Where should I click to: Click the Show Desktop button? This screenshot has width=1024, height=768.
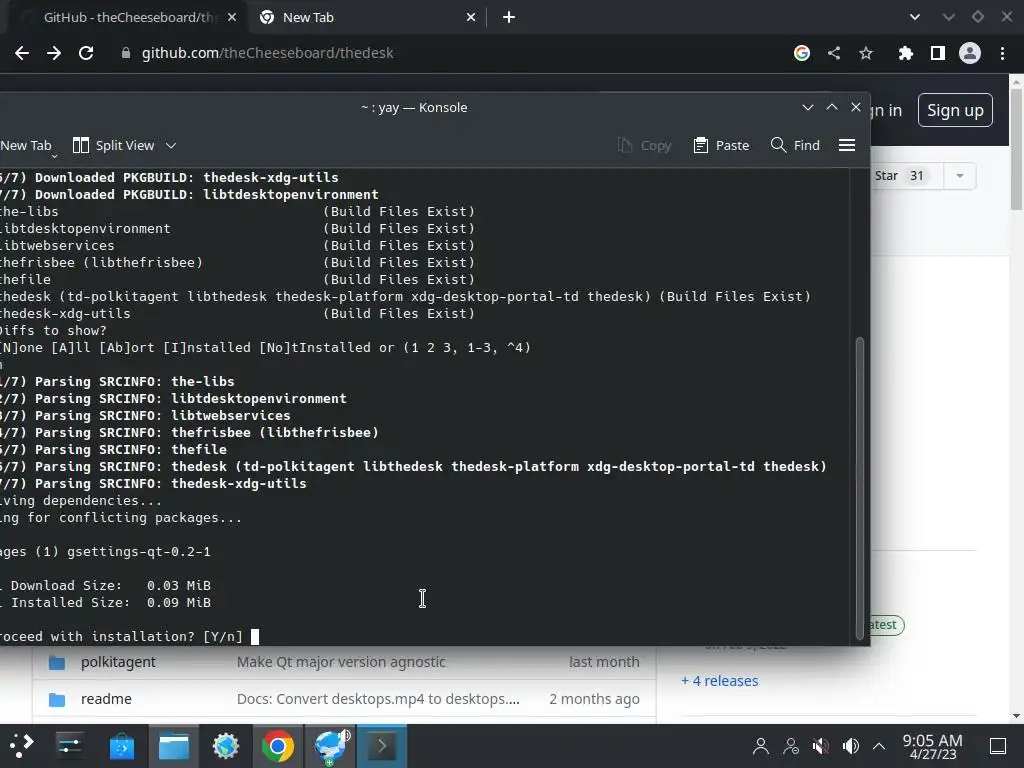point(998,746)
